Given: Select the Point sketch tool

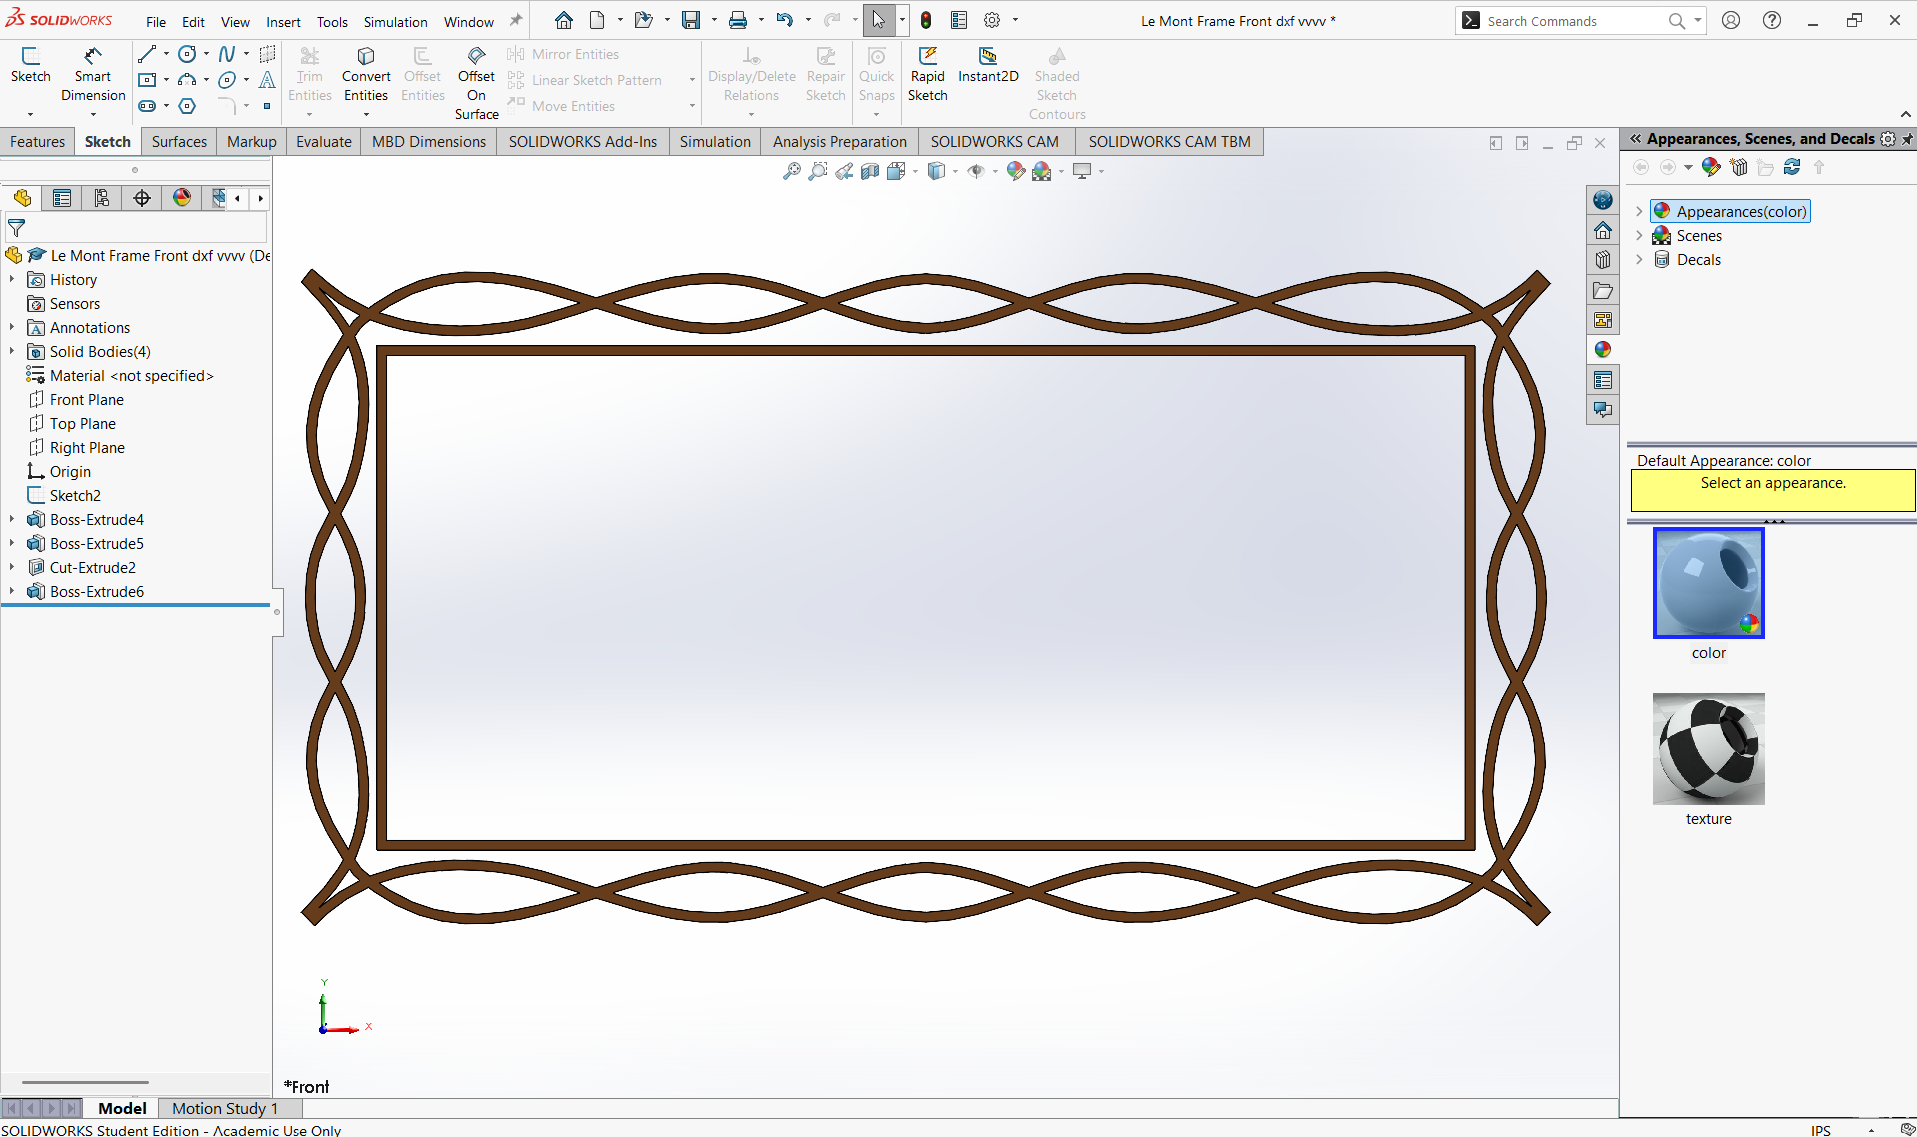Looking at the screenshot, I should pos(267,106).
